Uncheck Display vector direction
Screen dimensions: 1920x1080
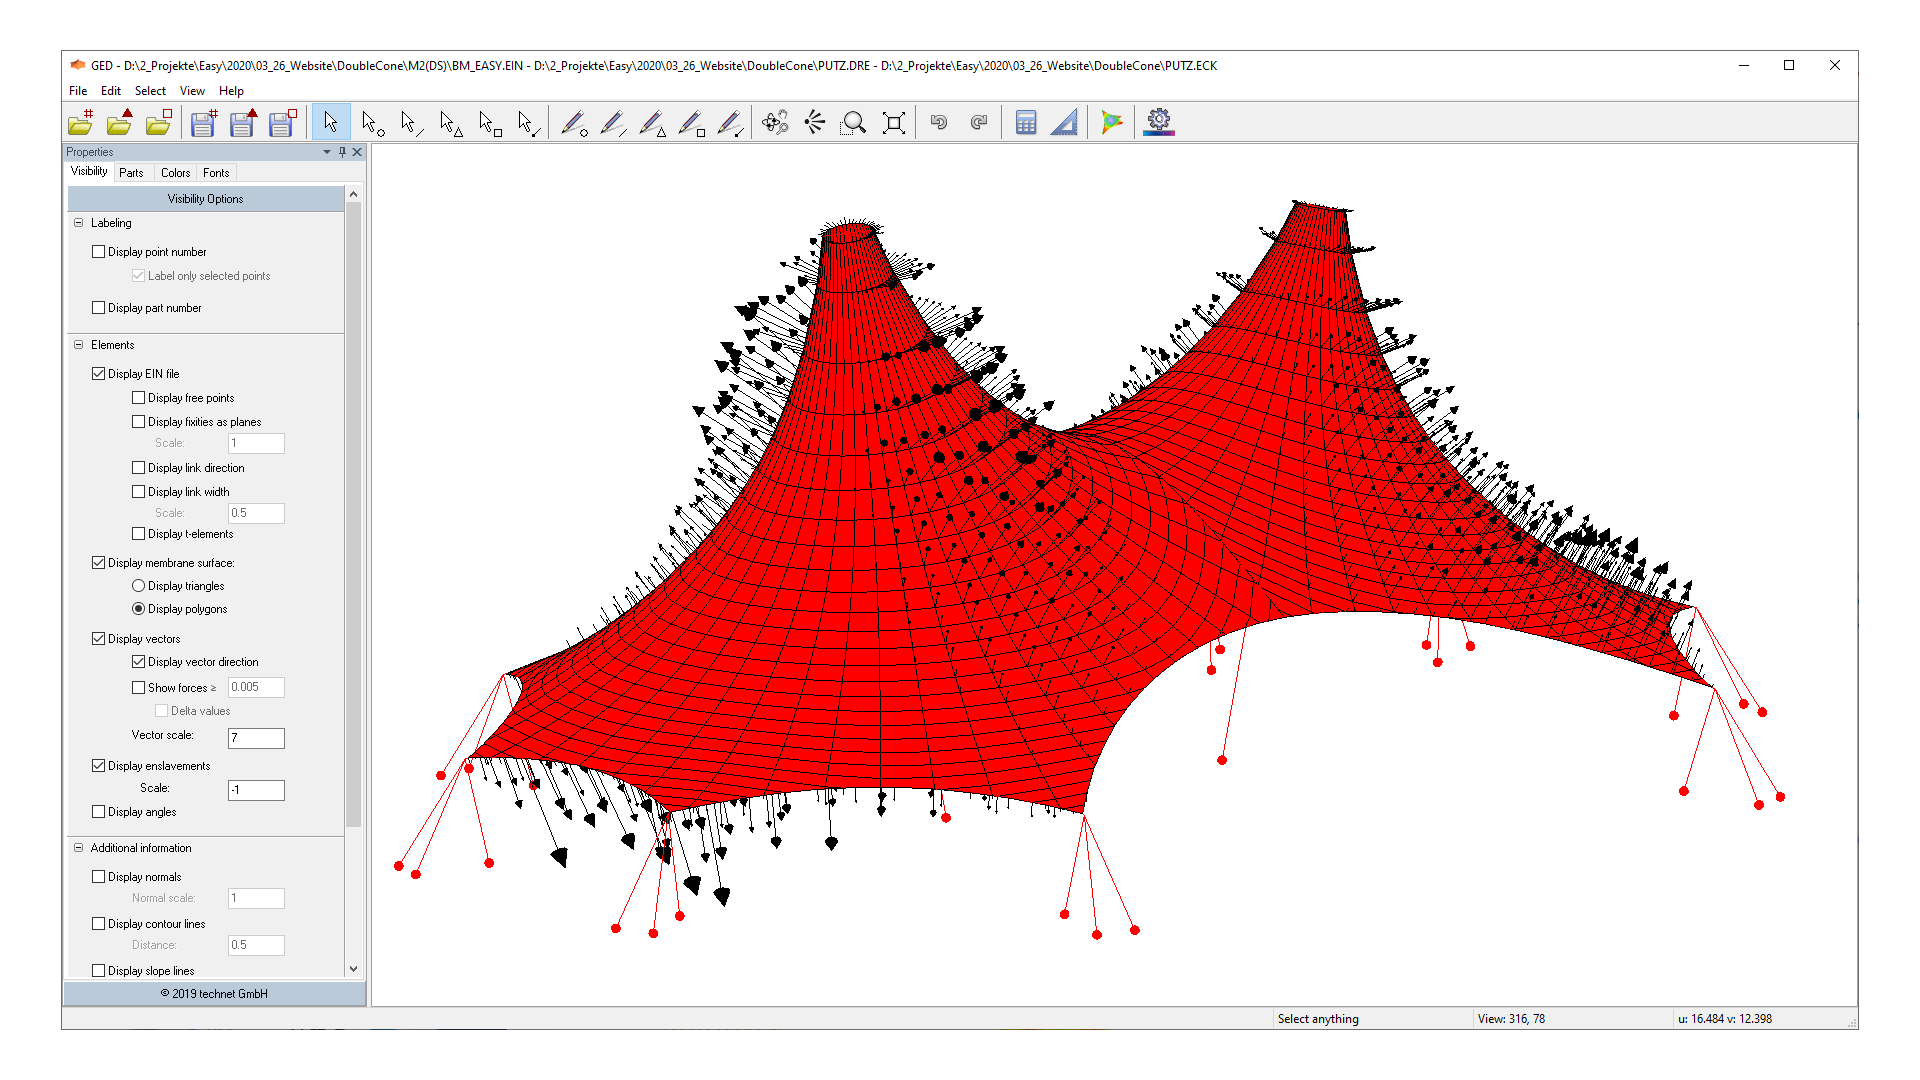tap(138, 661)
